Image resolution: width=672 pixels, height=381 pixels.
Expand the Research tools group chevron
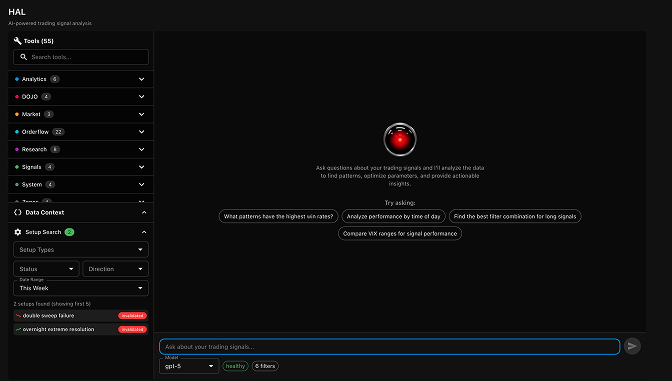[x=141, y=150]
